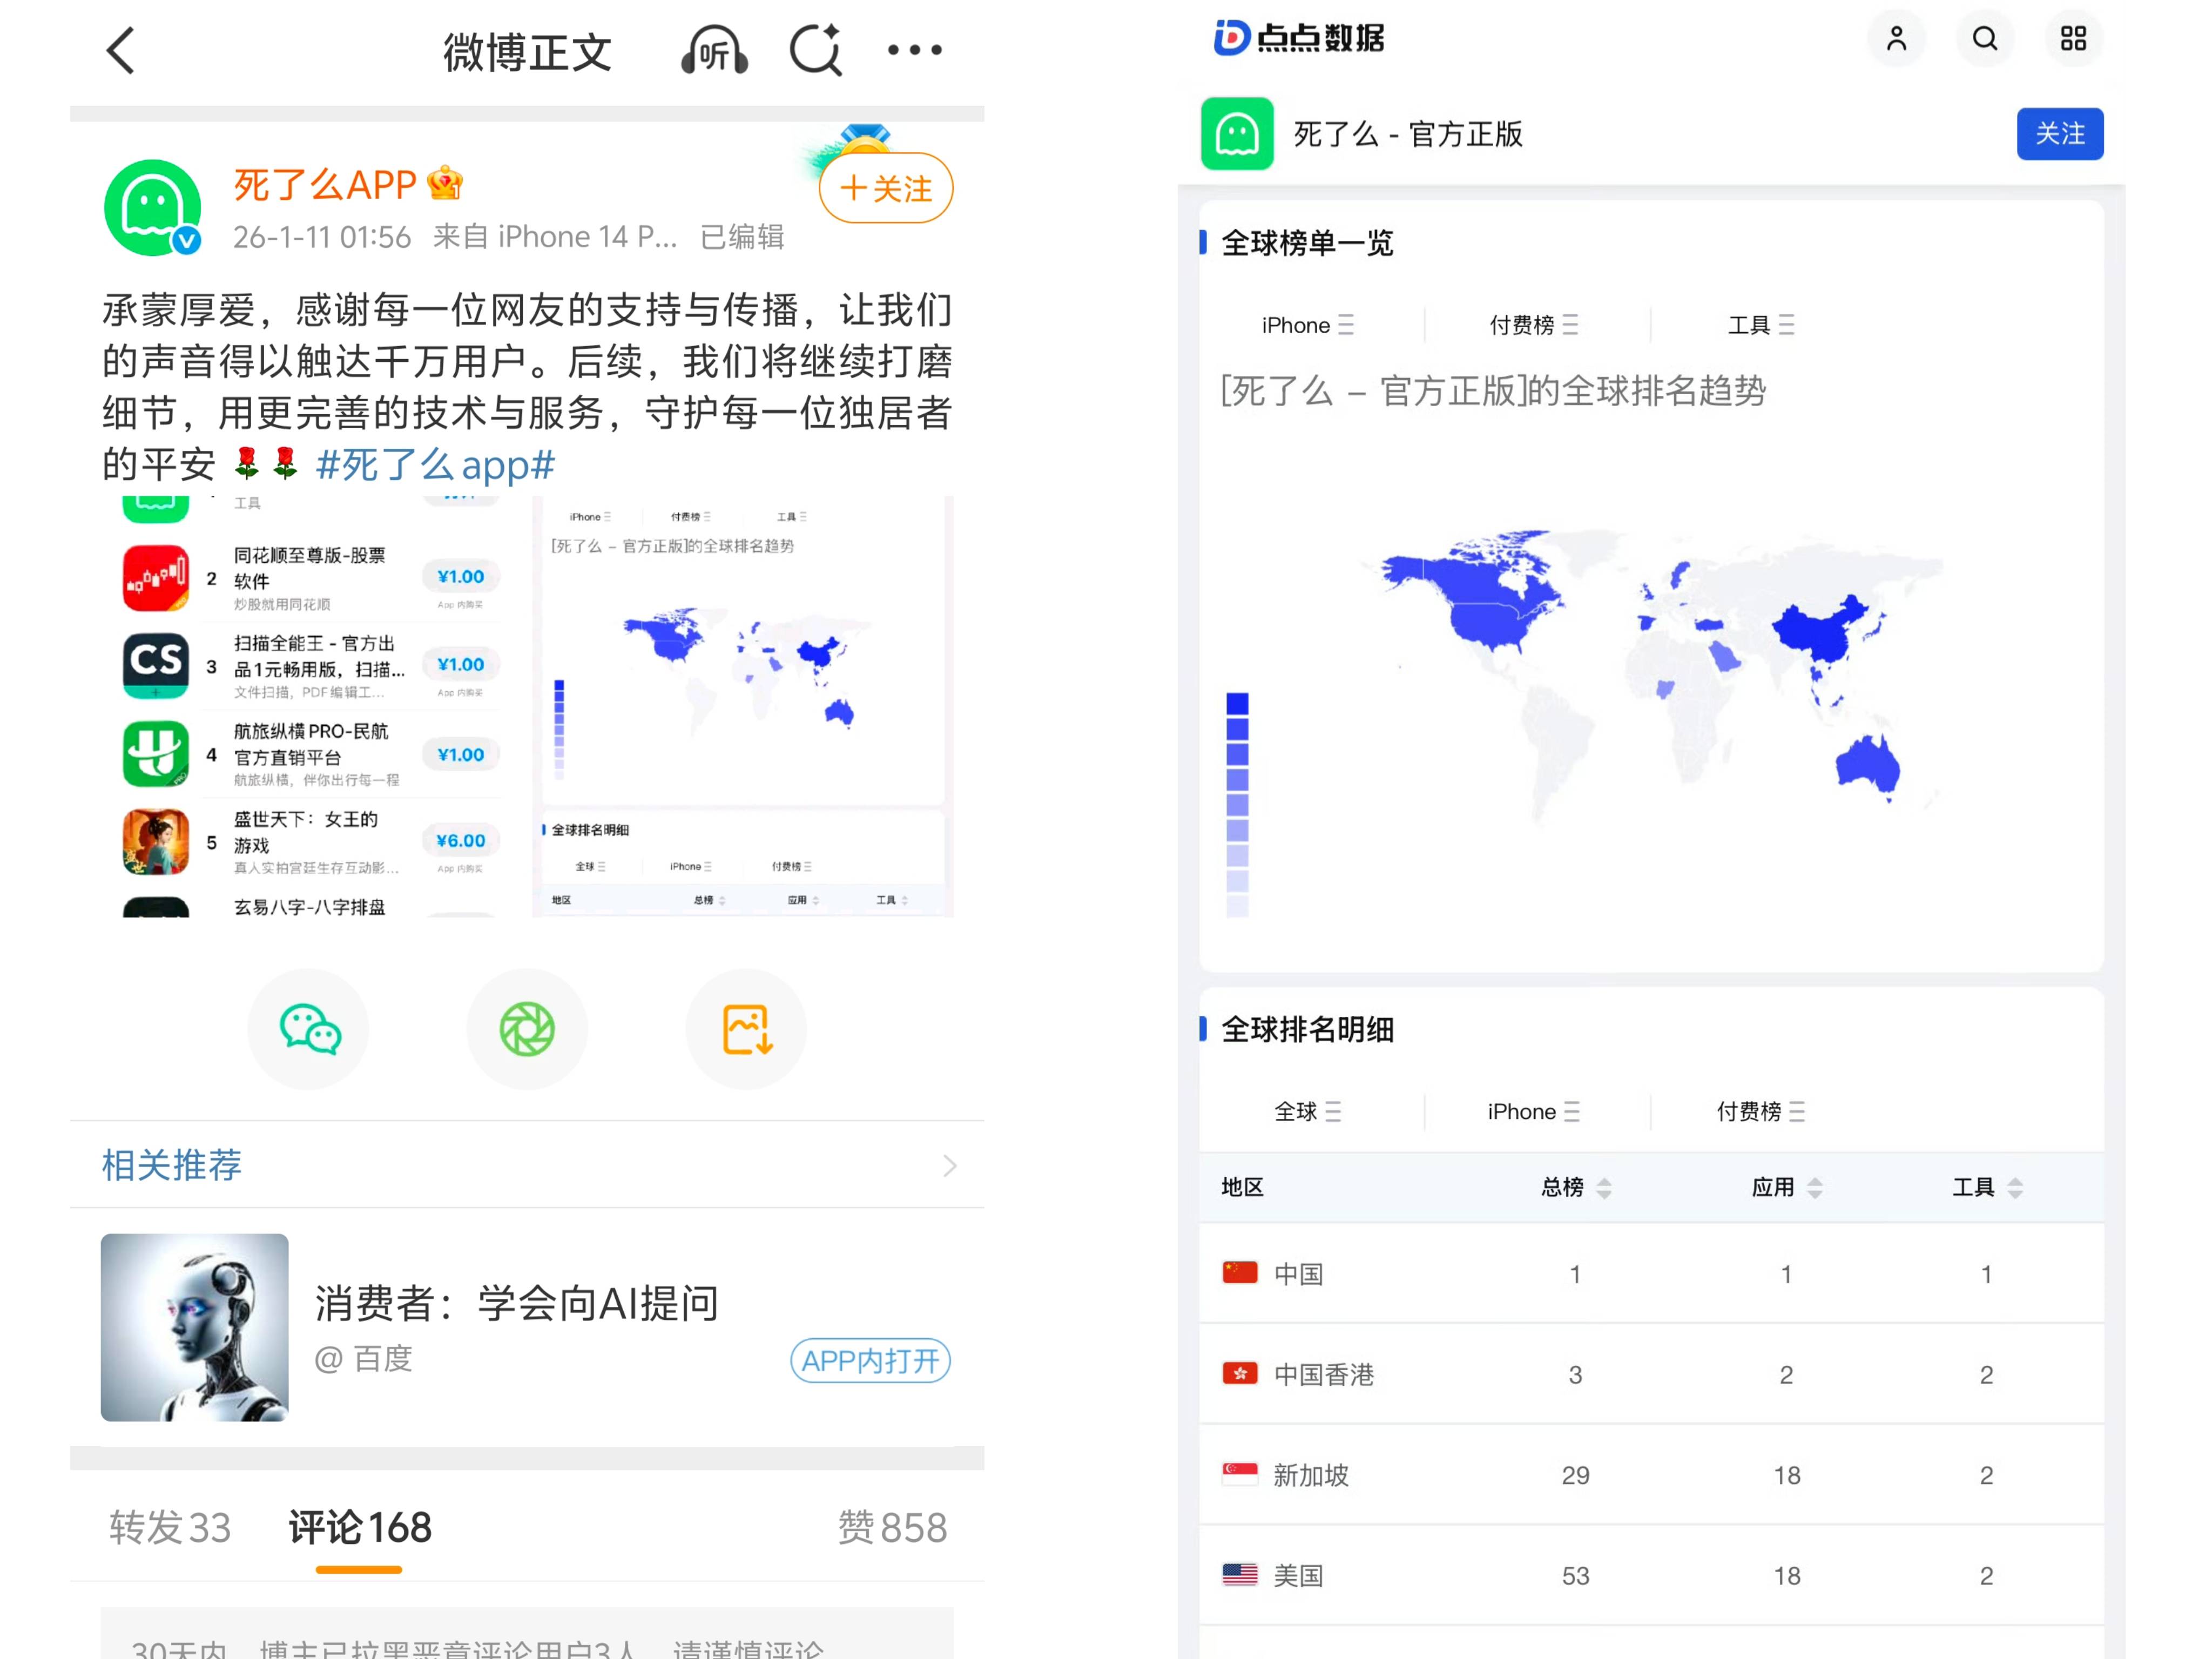Share post via WeChat icon

click(x=309, y=1029)
